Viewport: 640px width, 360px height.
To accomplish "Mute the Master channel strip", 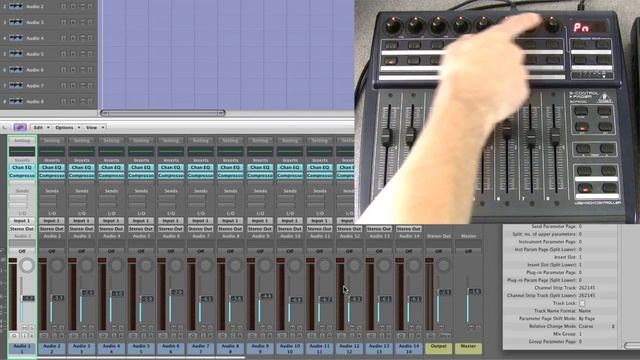I will pos(471,327).
